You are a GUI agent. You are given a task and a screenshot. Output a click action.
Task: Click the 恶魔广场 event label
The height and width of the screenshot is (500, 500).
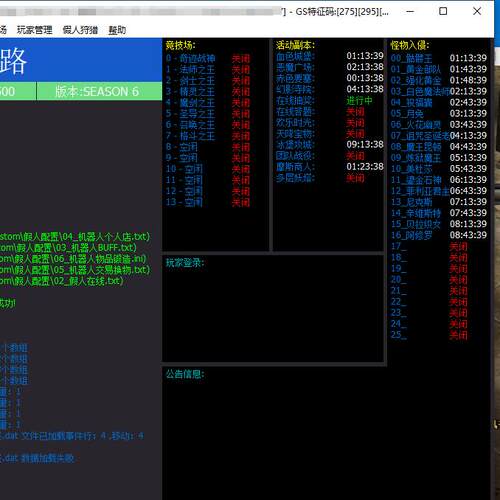point(295,68)
